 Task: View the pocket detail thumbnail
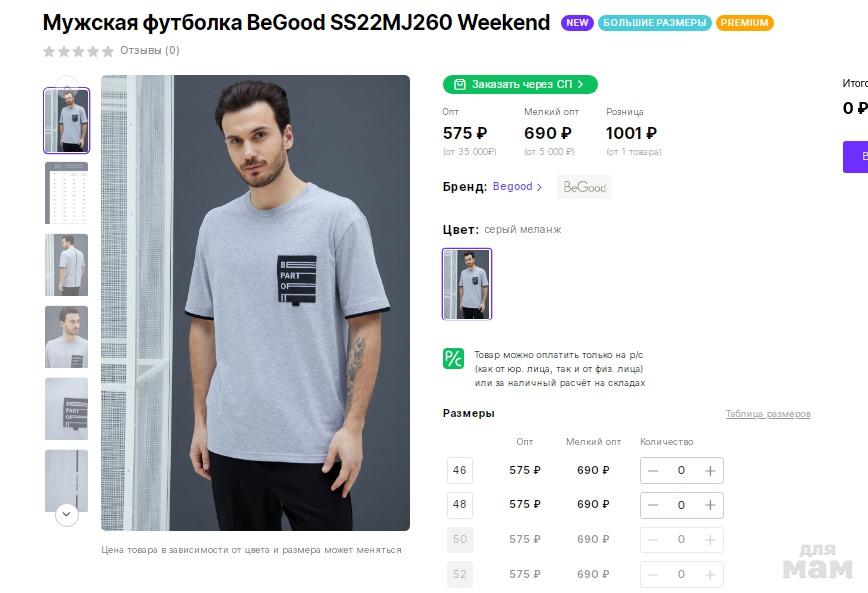[66, 409]
